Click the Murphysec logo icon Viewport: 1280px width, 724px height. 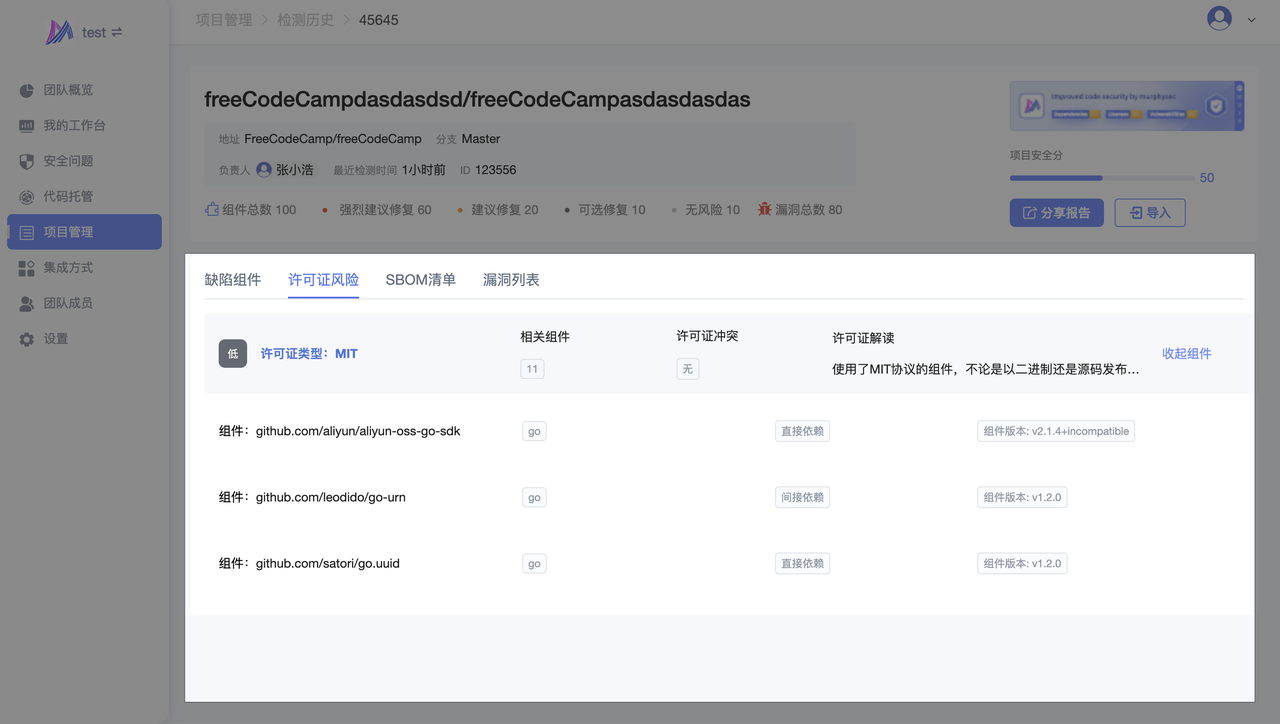coord(59,32)
